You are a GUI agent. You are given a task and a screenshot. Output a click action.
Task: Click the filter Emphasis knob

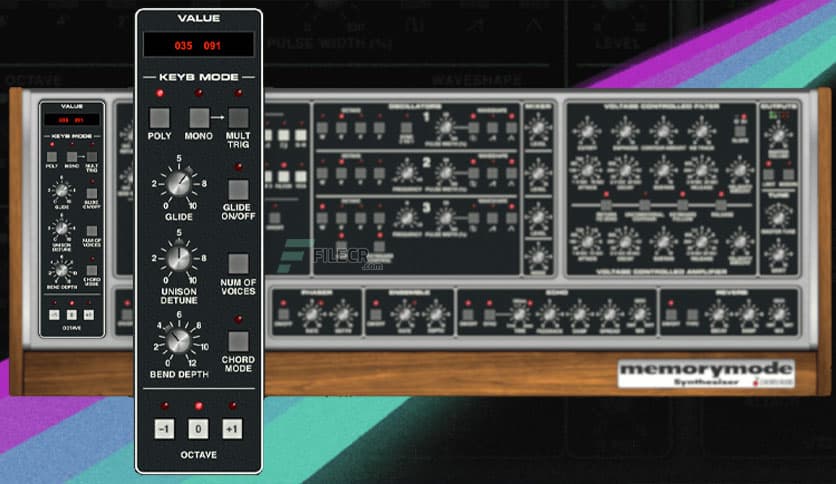(x=625, y=131)
